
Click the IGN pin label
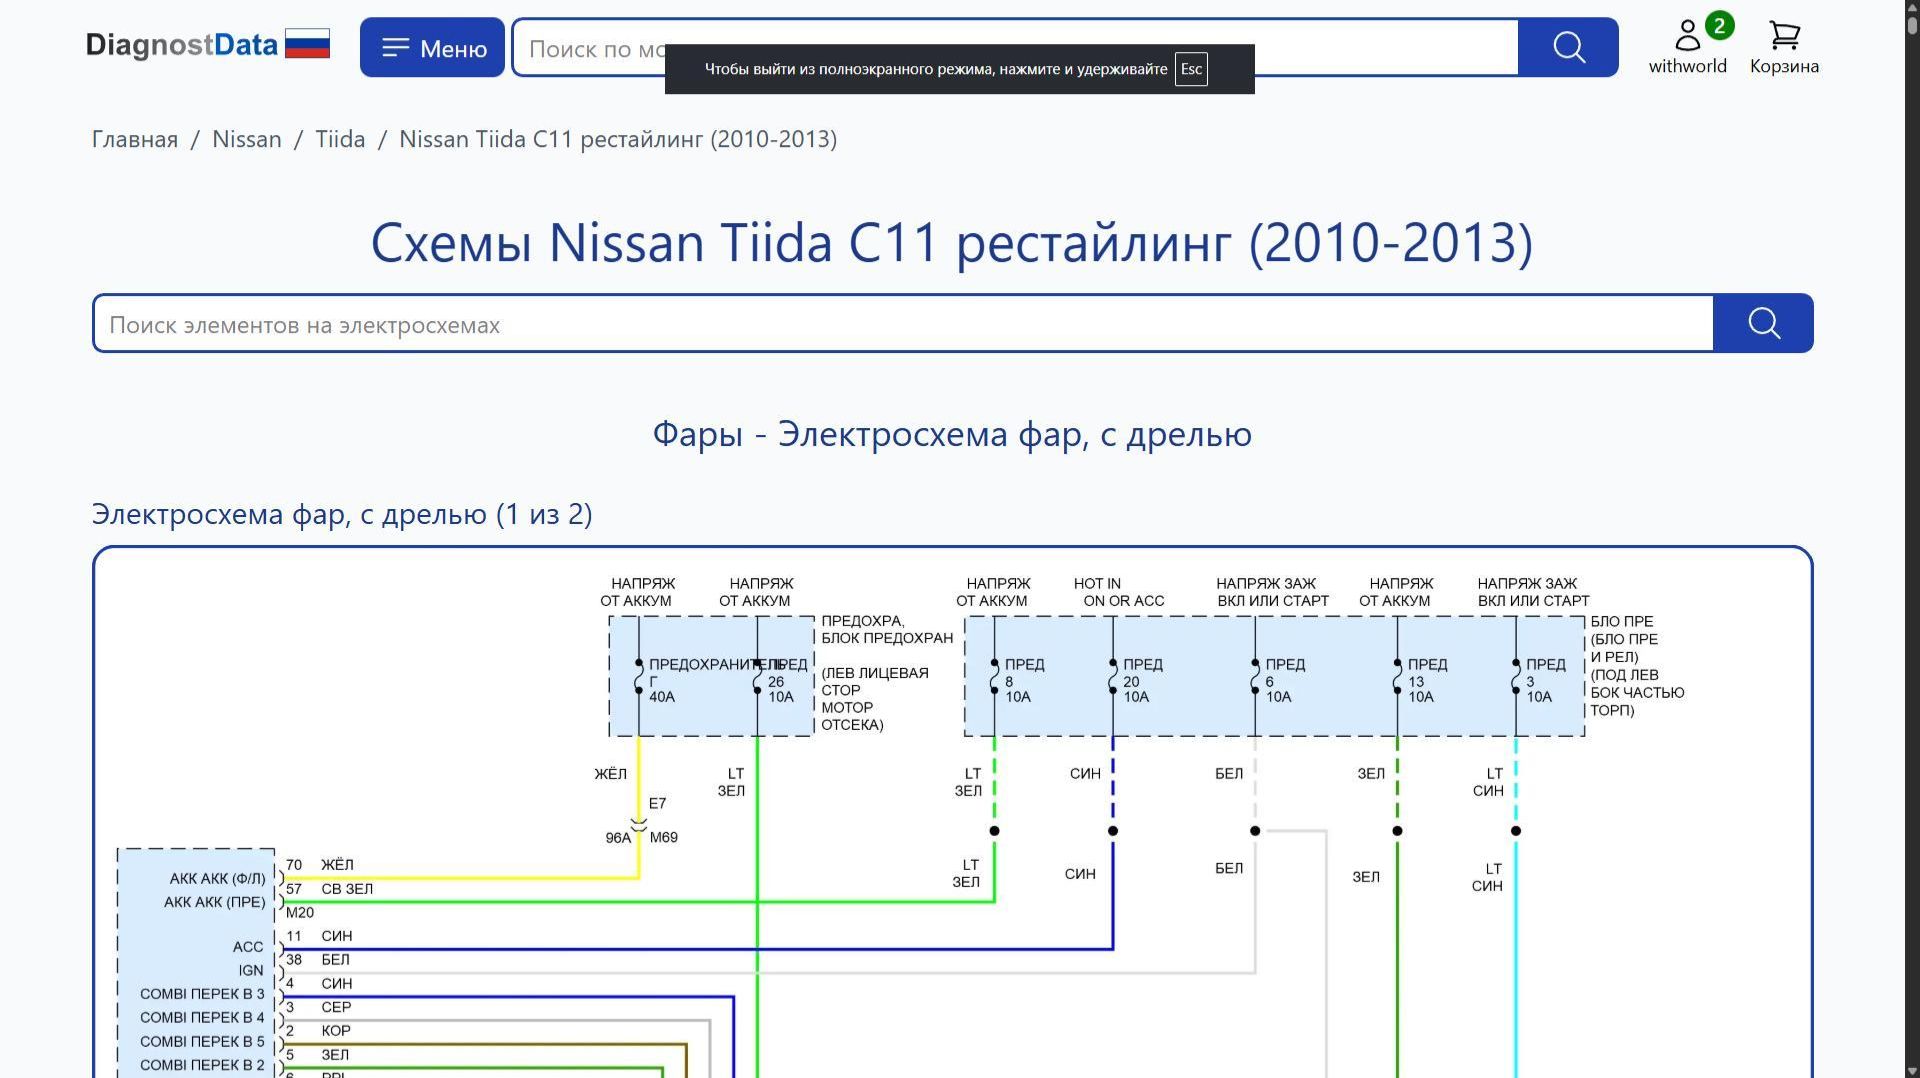click(251, 971)
